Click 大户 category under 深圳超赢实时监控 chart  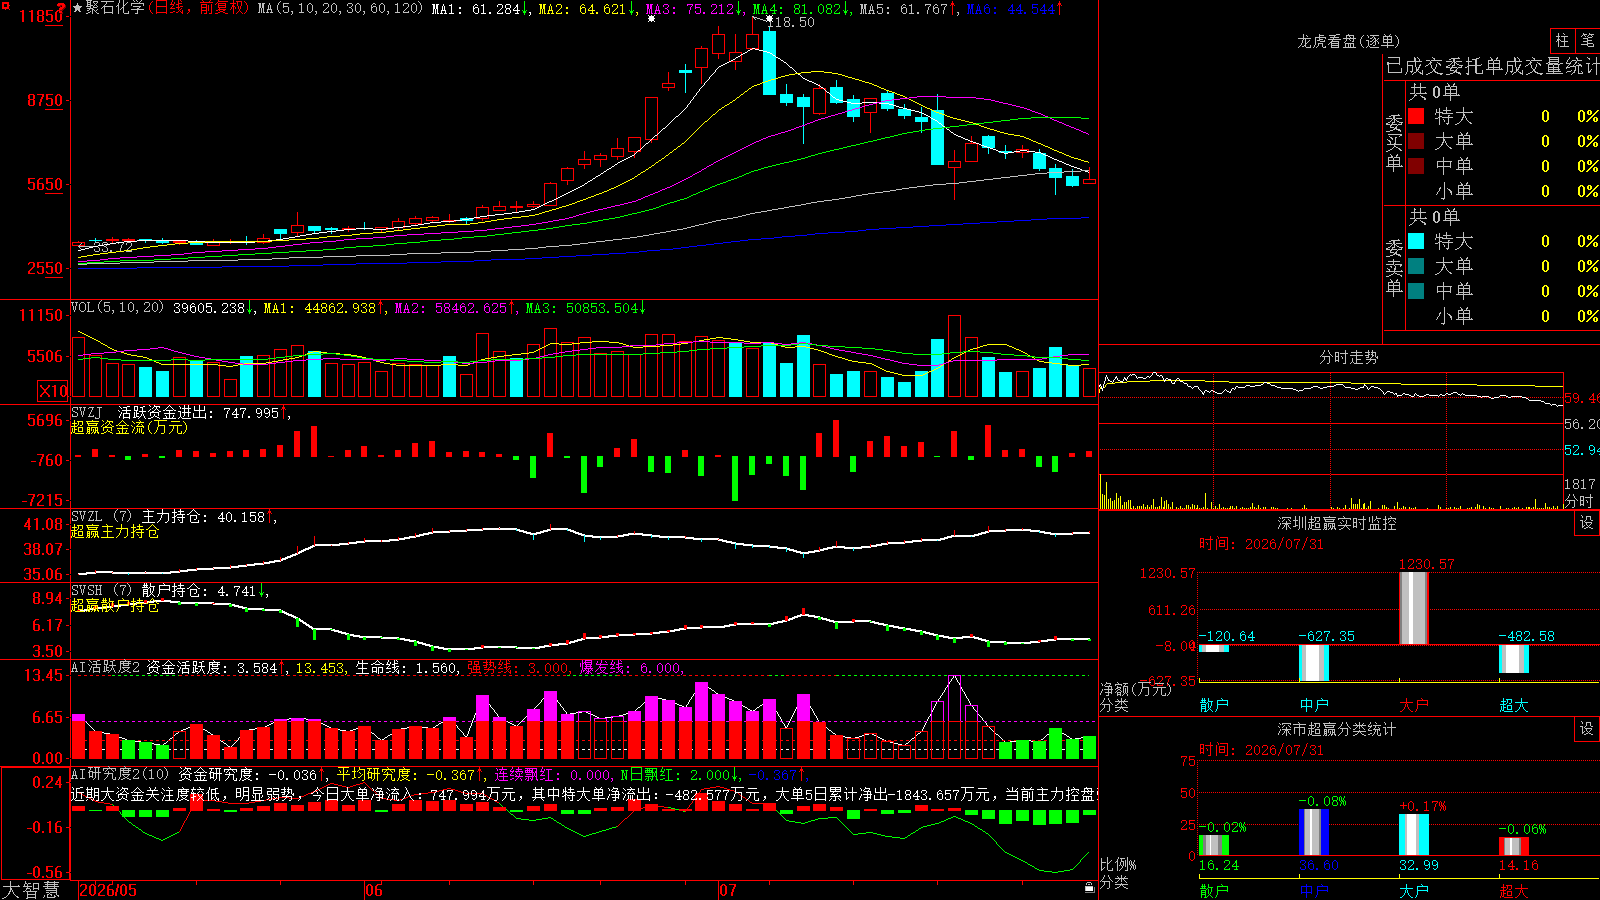click(1414, 705)
